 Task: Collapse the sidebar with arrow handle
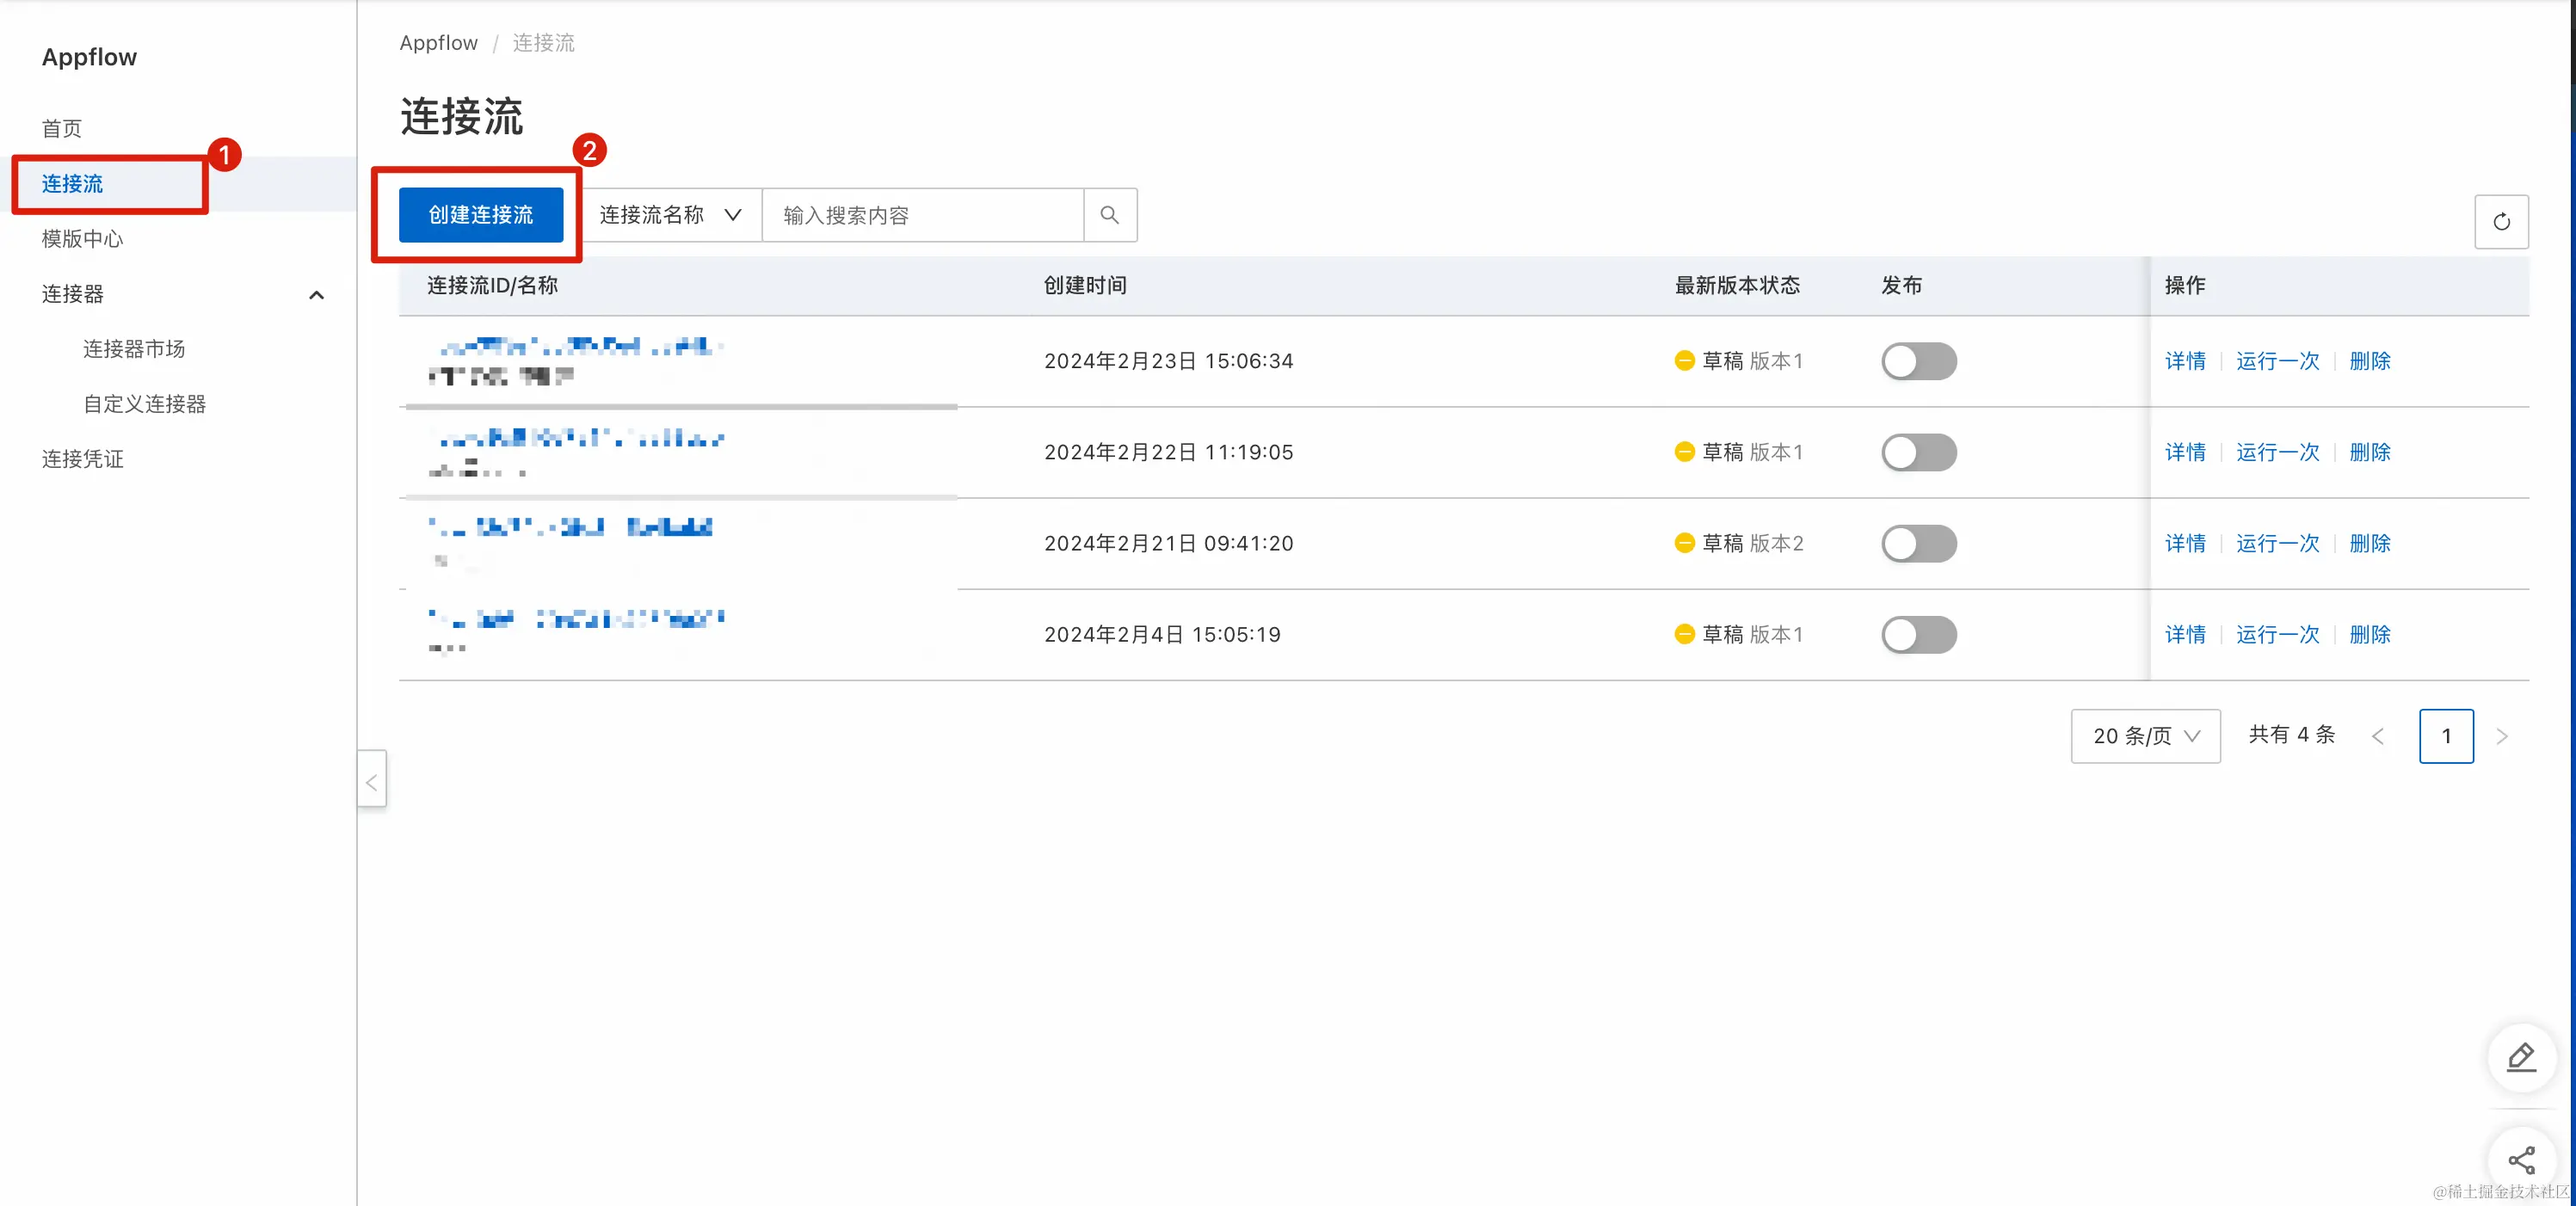coord(371,782)
